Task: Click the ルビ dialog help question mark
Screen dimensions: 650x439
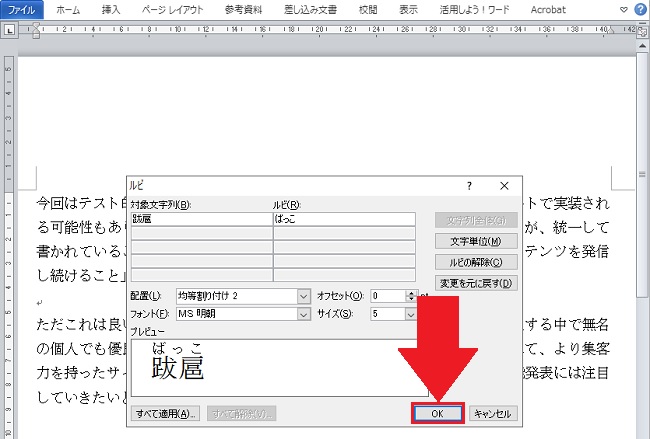Action: point(469,186)
